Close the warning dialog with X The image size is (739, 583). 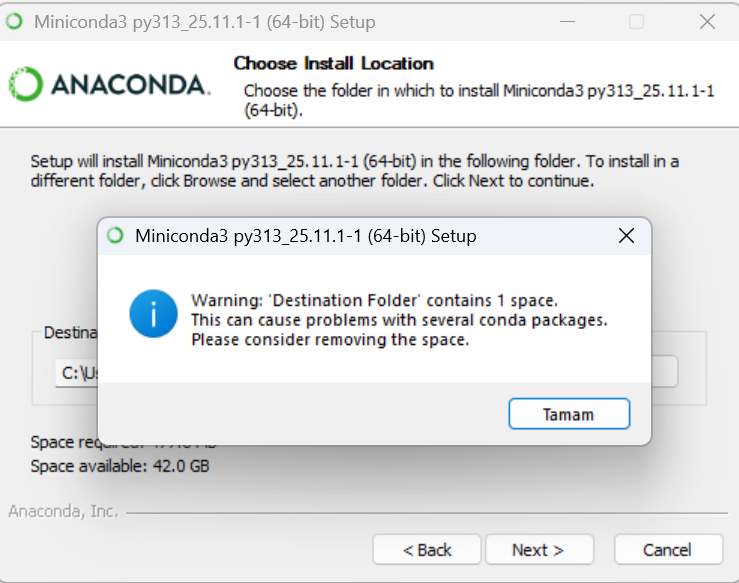(x=626, y=237)
